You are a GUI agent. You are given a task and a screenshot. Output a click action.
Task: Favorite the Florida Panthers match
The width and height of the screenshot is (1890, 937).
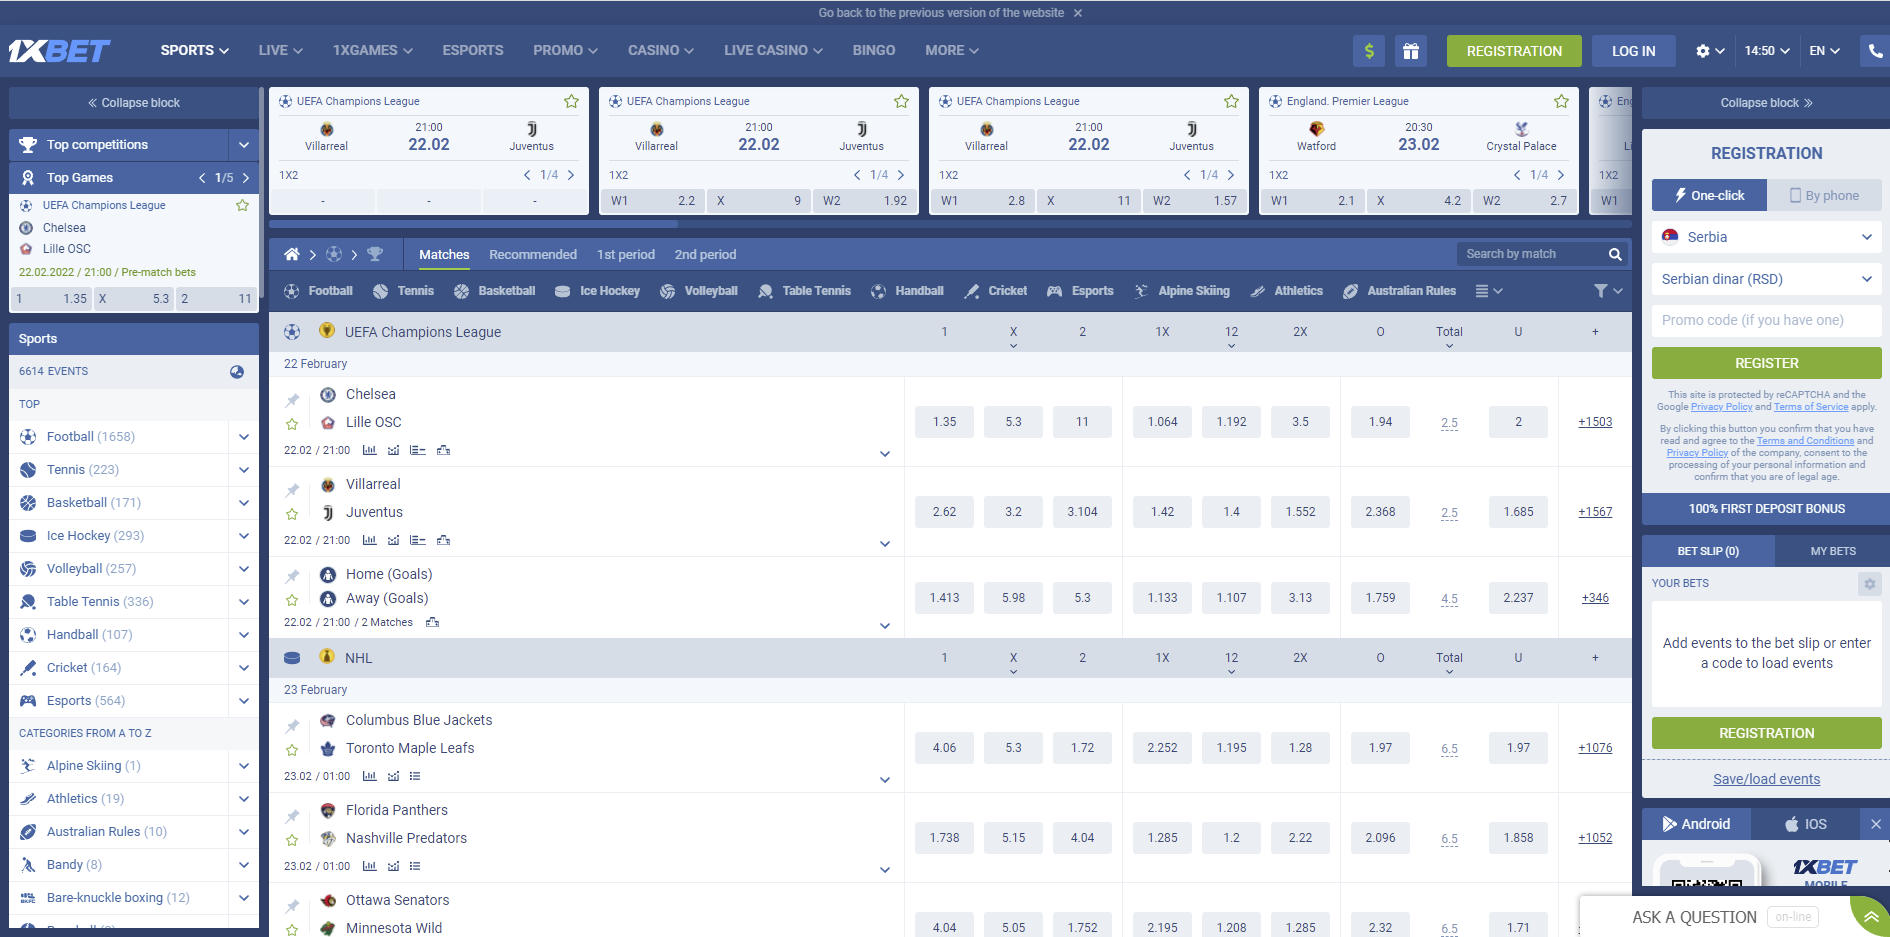(292, 840)
